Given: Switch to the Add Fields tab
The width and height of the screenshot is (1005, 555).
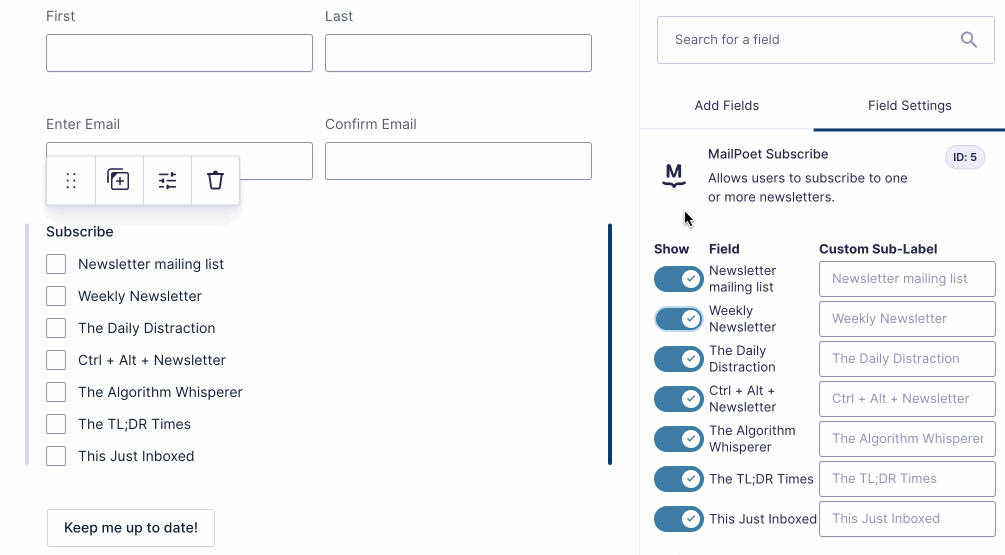Looking at the screenshot, I should [x=727, y=106].
